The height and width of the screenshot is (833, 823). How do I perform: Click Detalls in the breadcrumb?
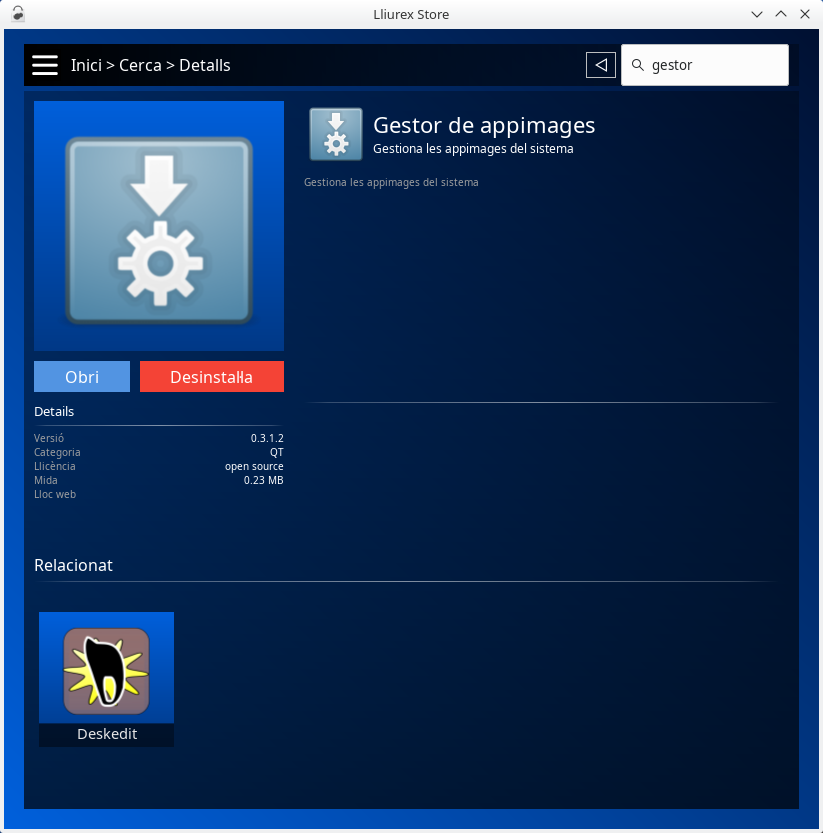[x=205, y=65]
